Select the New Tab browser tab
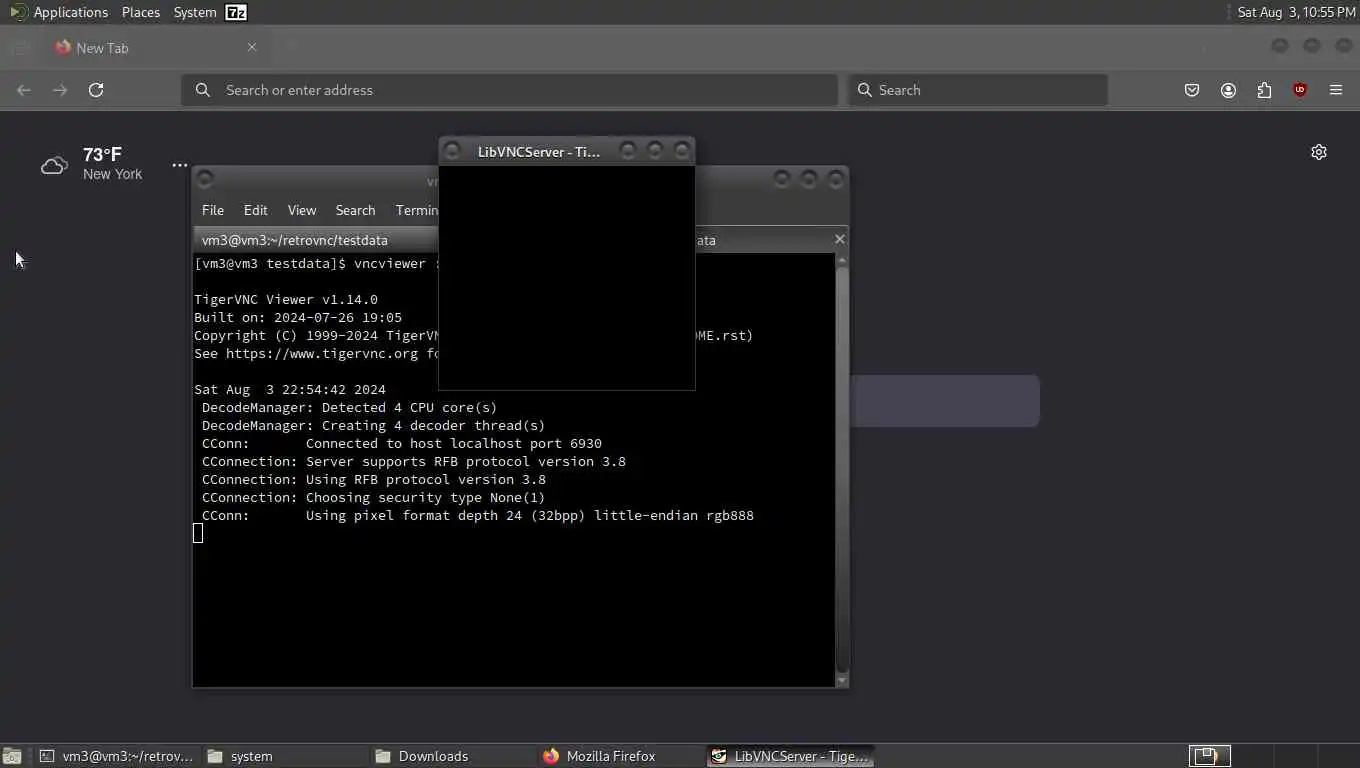1360x768 pixels. (x=155, y=47)
